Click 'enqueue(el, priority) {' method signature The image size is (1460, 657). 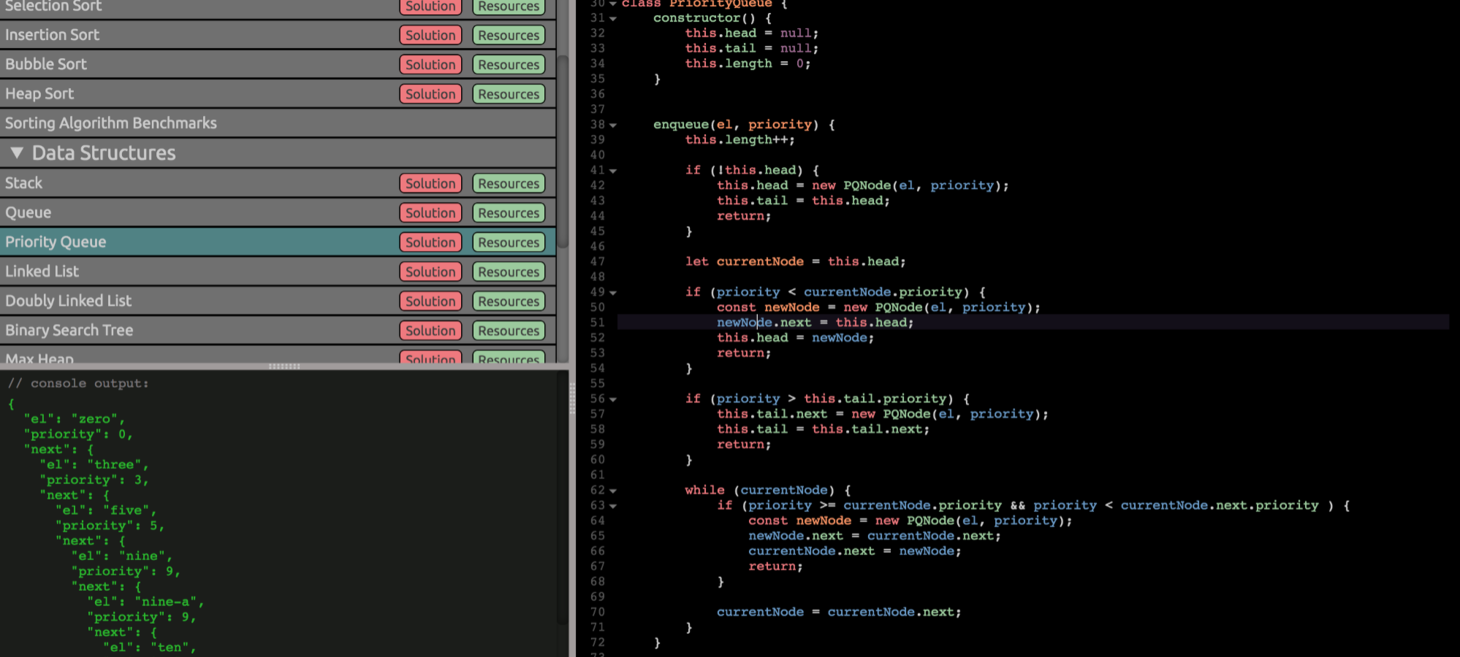point(744,125)
